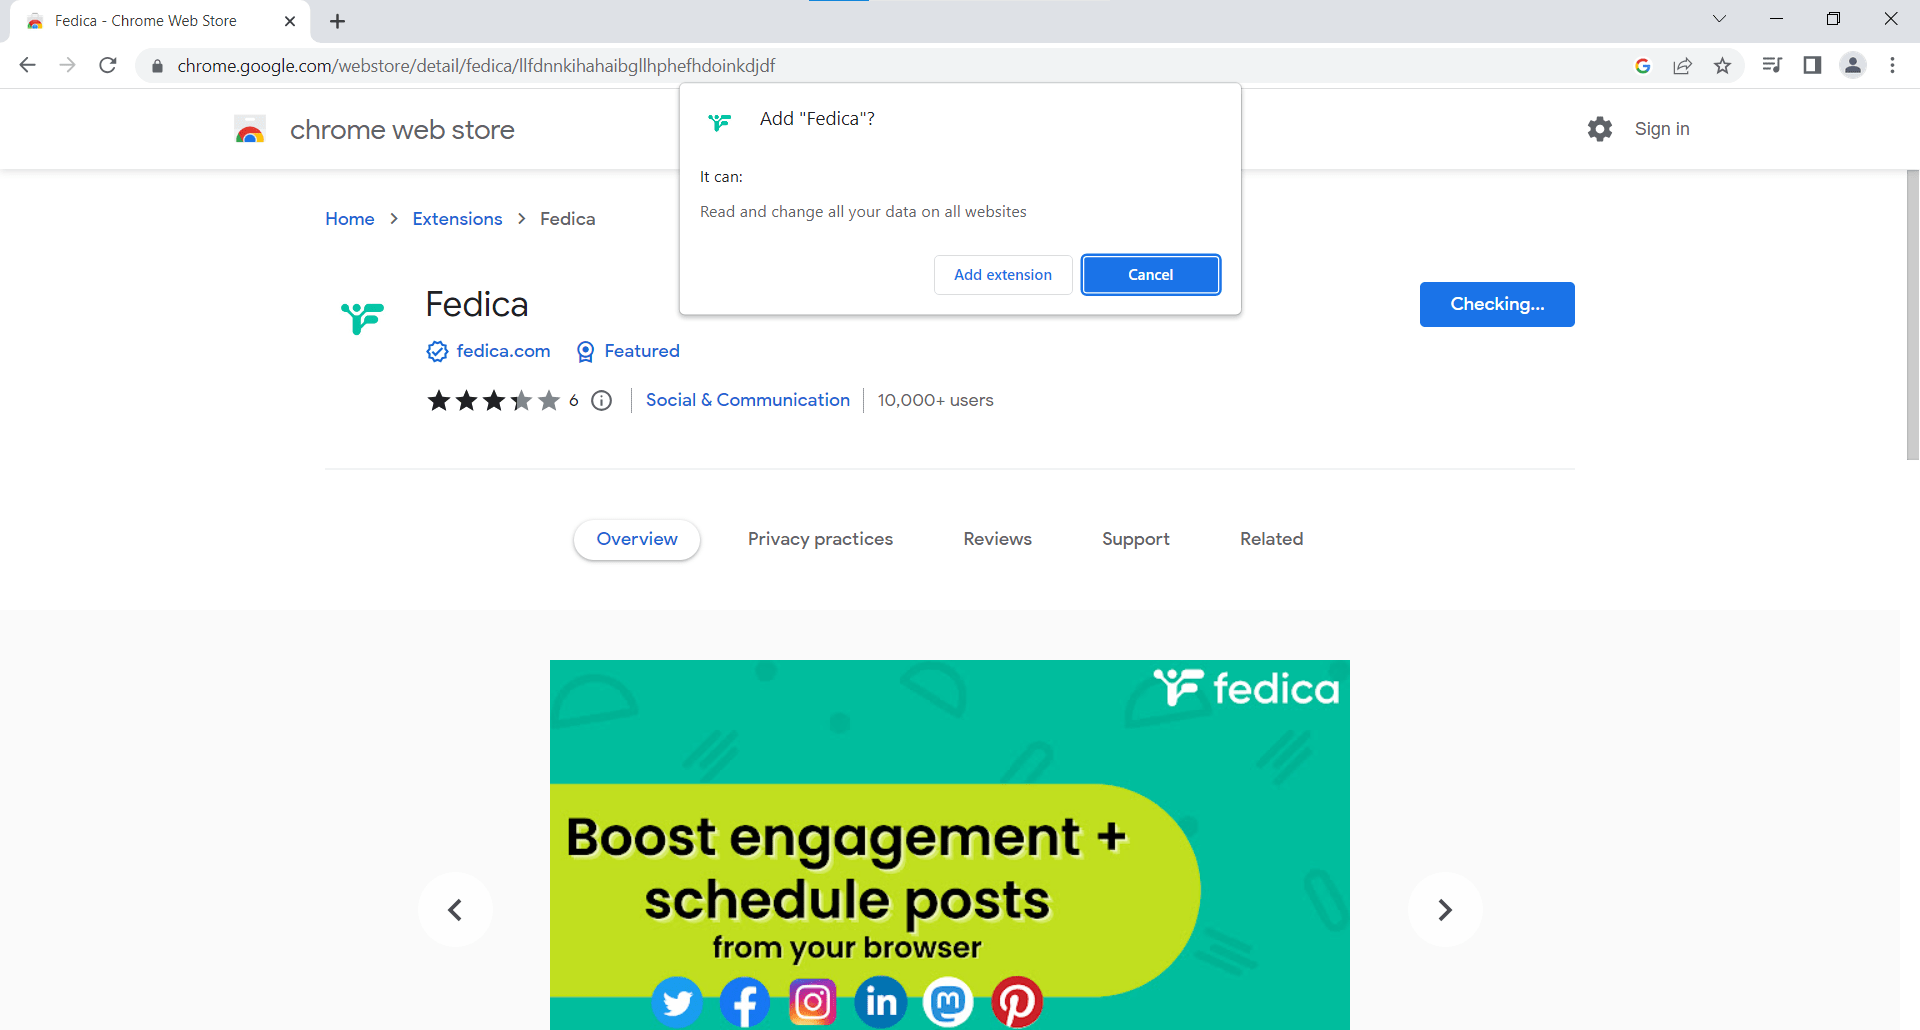Advance the carousel with the right arrow

pos(1444,909)
